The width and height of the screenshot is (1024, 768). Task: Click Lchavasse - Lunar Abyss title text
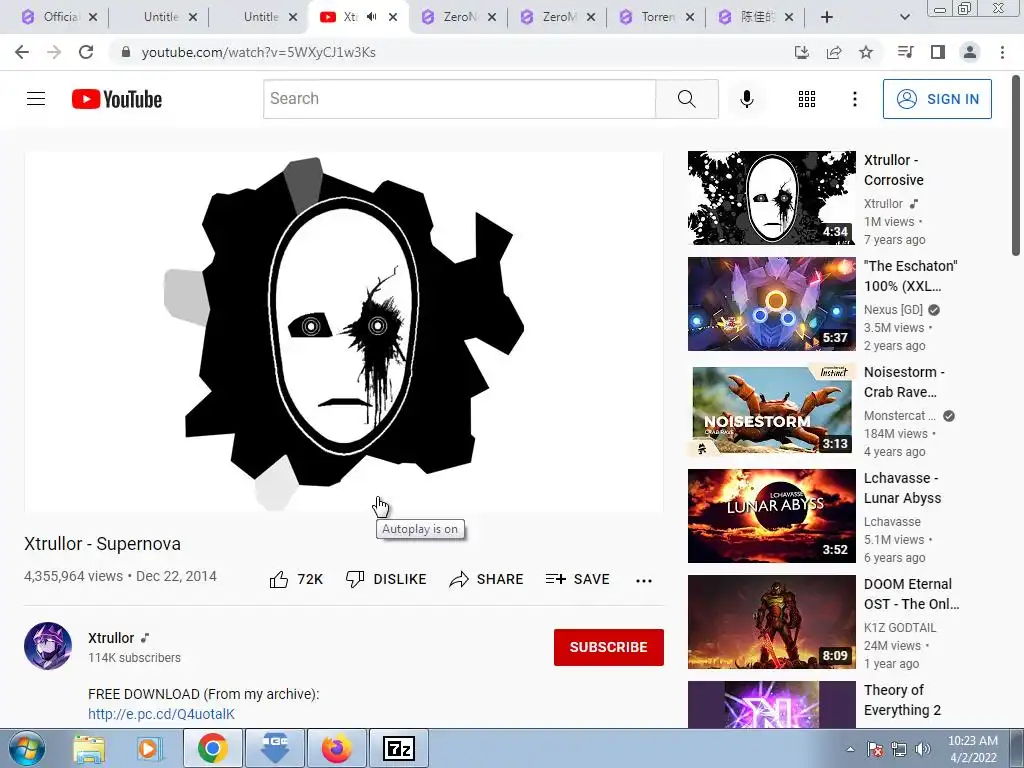tap(903, 488)
